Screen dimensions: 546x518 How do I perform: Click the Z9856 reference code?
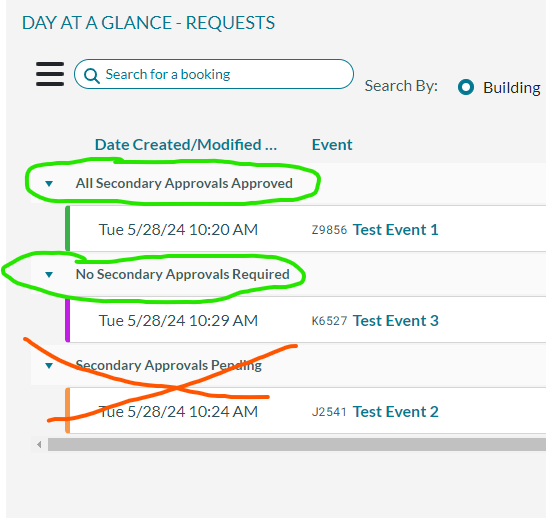[x=329, y=230]
